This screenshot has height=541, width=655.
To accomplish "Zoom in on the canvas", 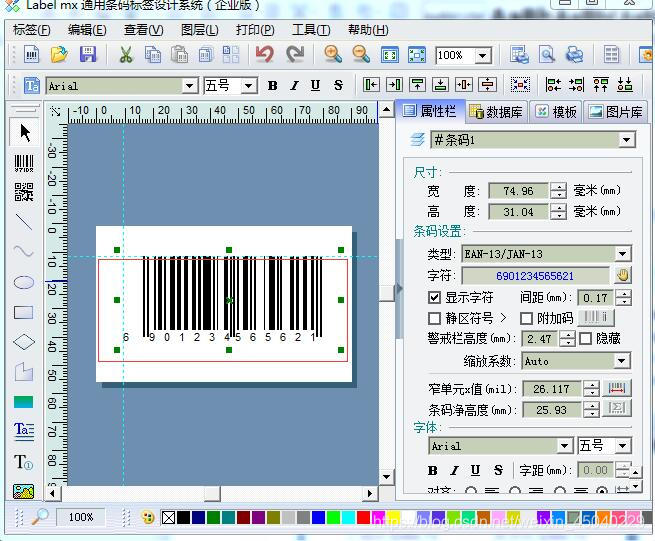I will point(333,55).
